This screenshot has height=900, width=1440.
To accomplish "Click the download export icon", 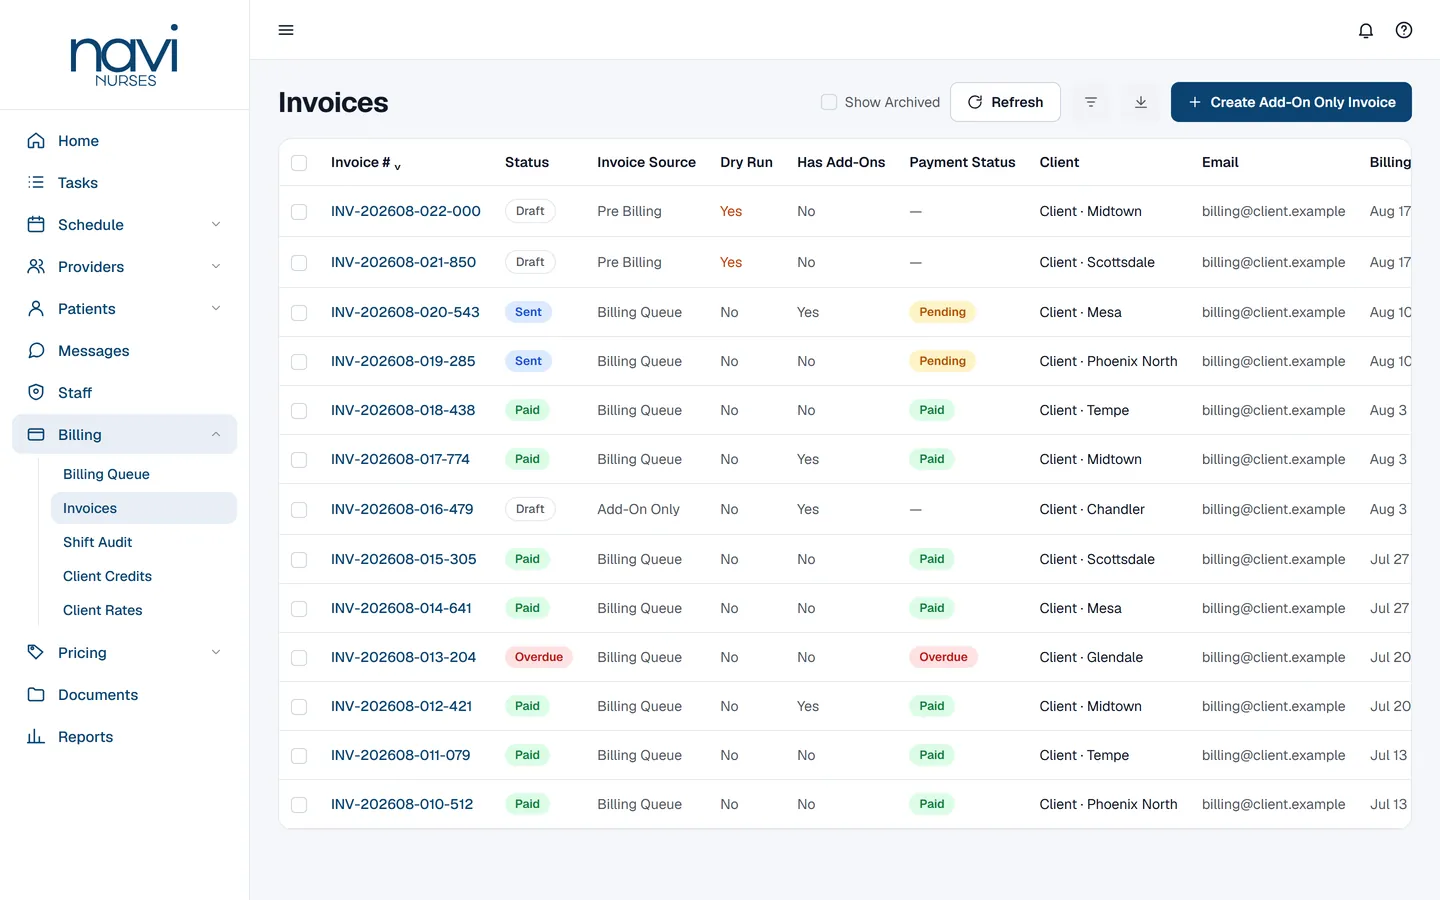I will pos(1141,102).
